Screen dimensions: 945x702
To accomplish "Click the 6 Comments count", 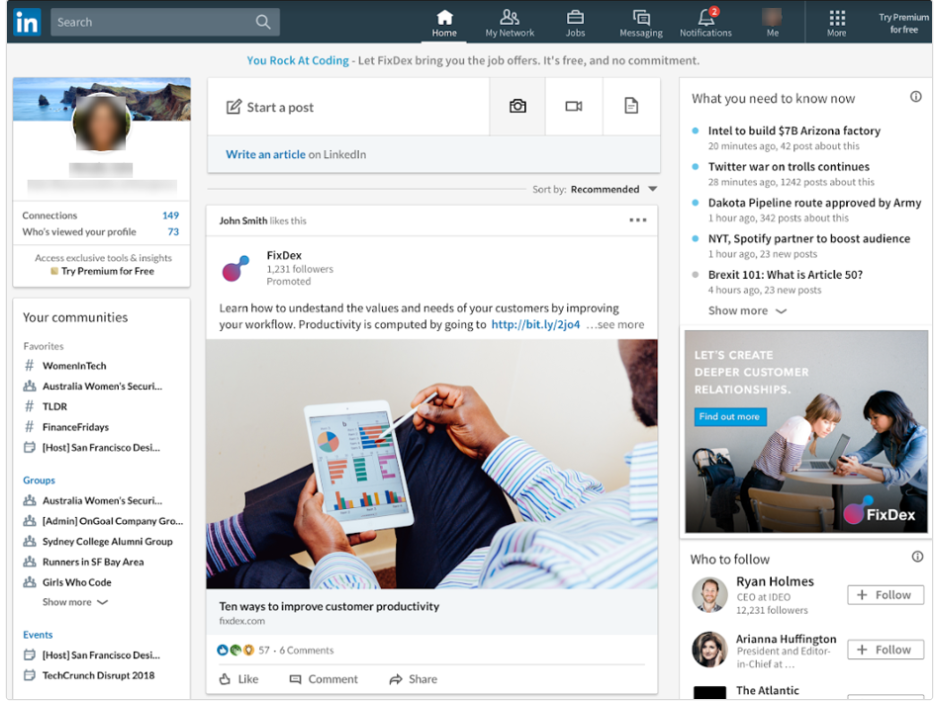I will pyautogui.click(x=306, y=650).
